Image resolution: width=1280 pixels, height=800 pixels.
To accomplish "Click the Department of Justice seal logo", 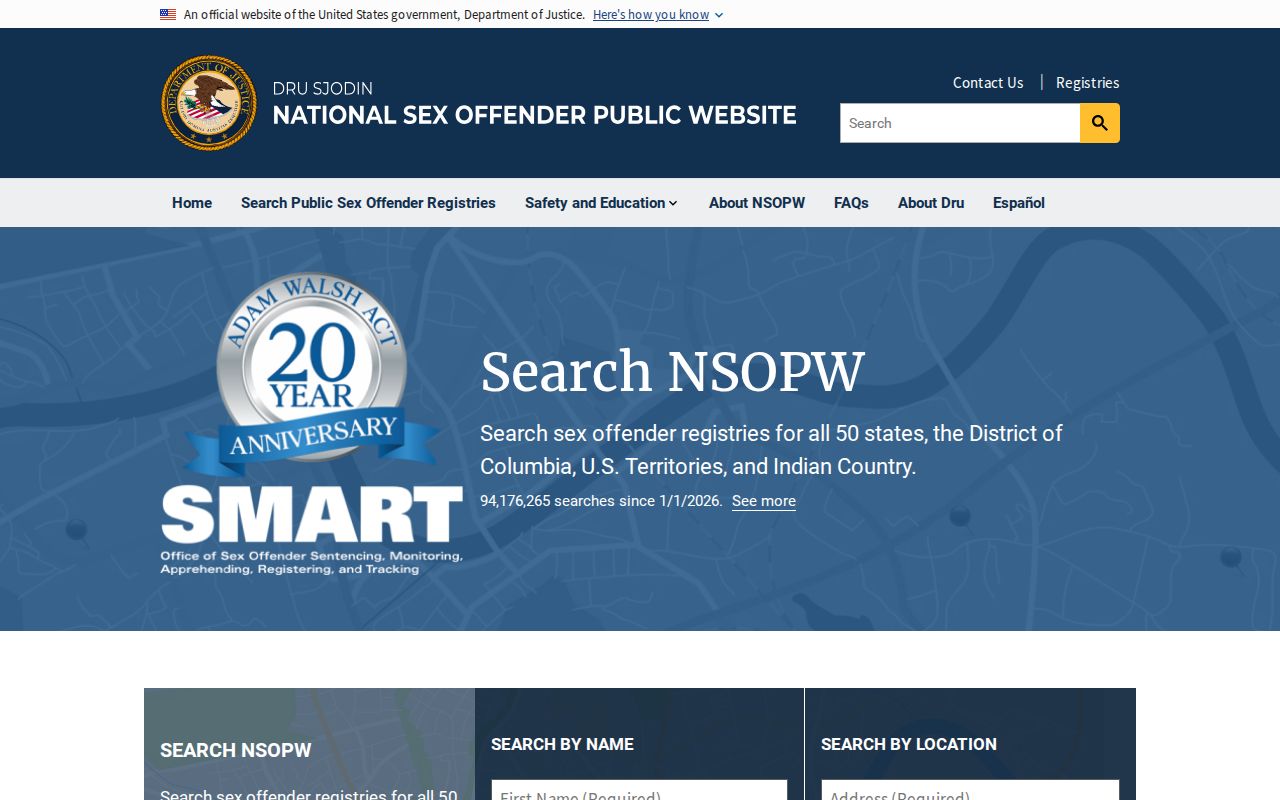I will tap(209, 103).
